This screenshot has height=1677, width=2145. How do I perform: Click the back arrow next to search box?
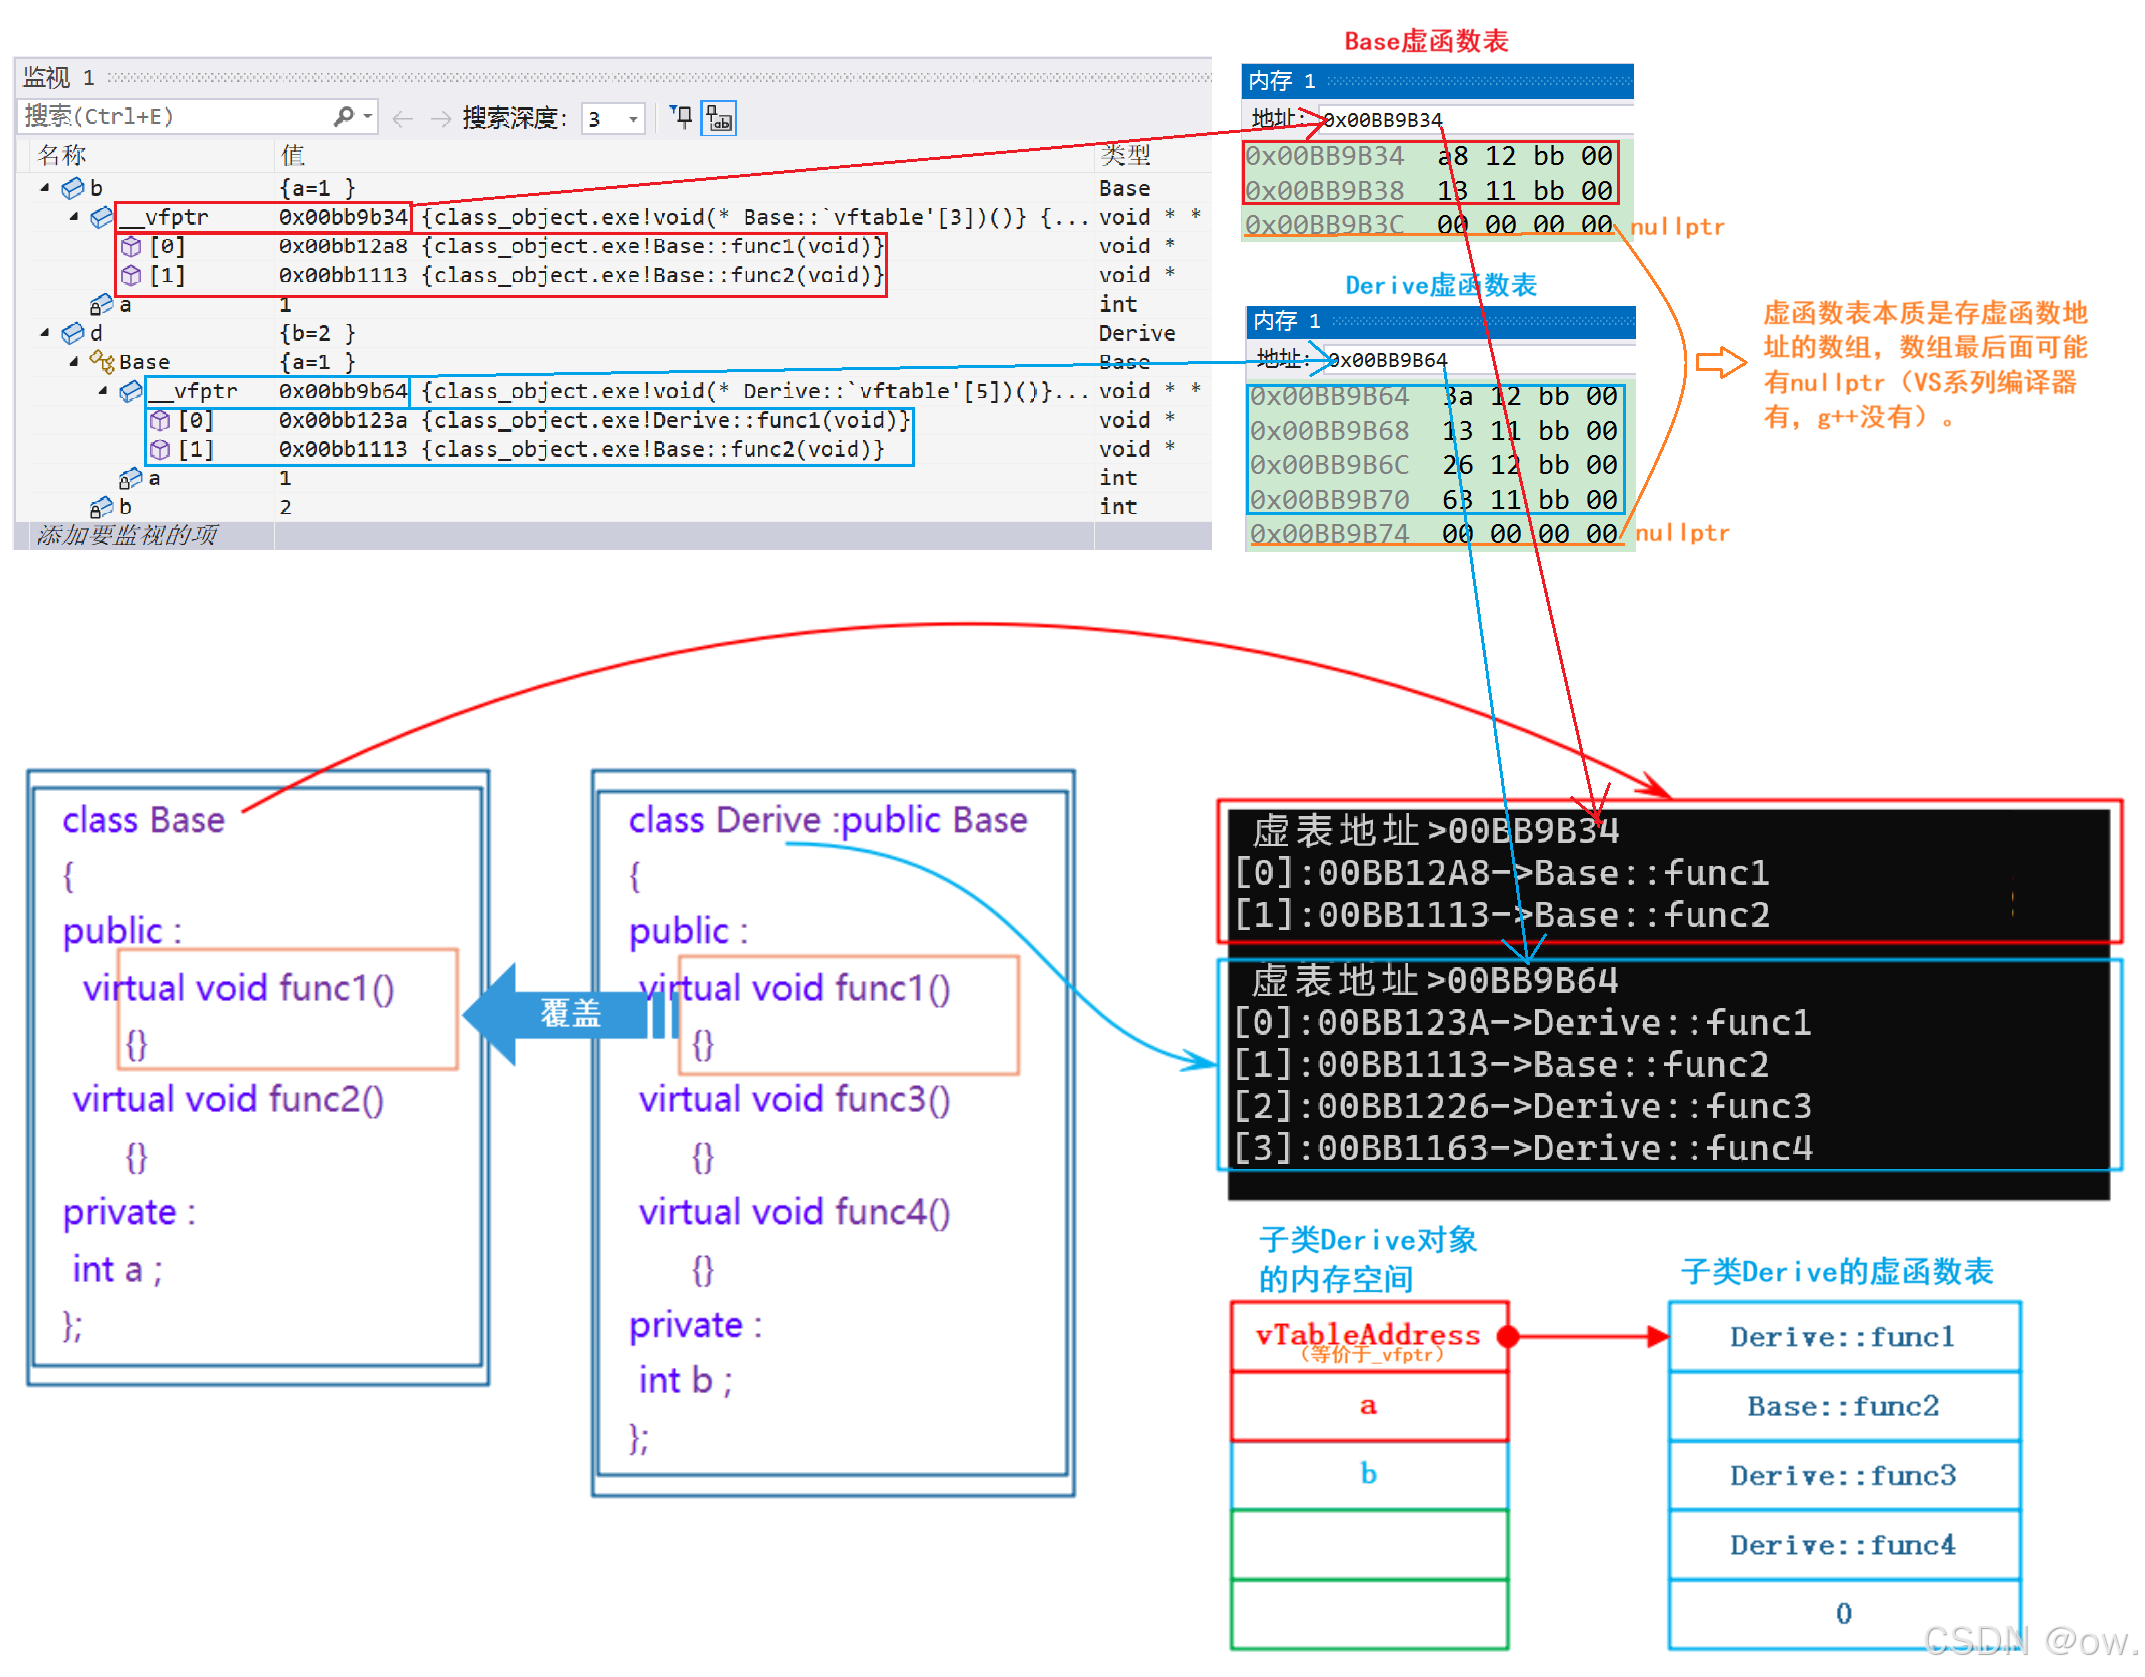(x=402, y=119)
